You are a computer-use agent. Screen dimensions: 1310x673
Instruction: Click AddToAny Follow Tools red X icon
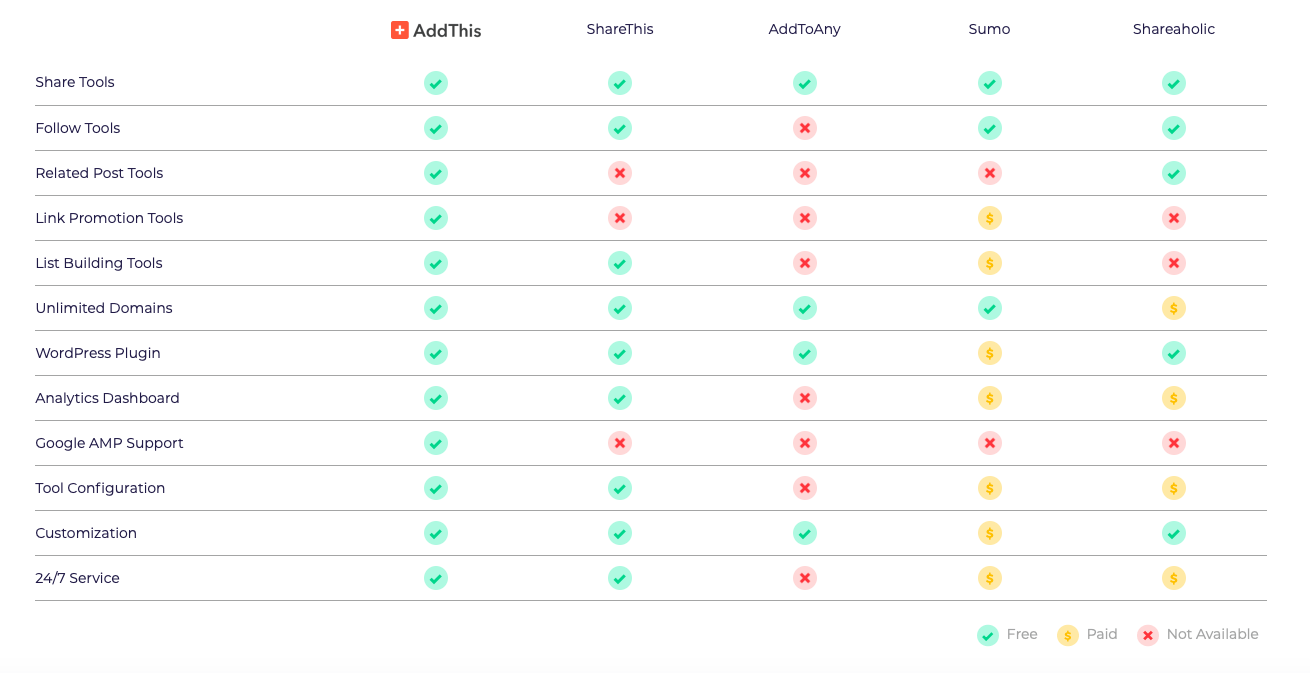[x=805, y=128]
